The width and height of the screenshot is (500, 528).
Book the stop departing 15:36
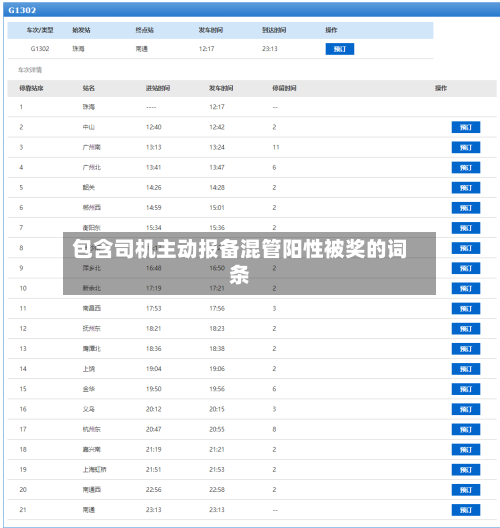[466, 228]
